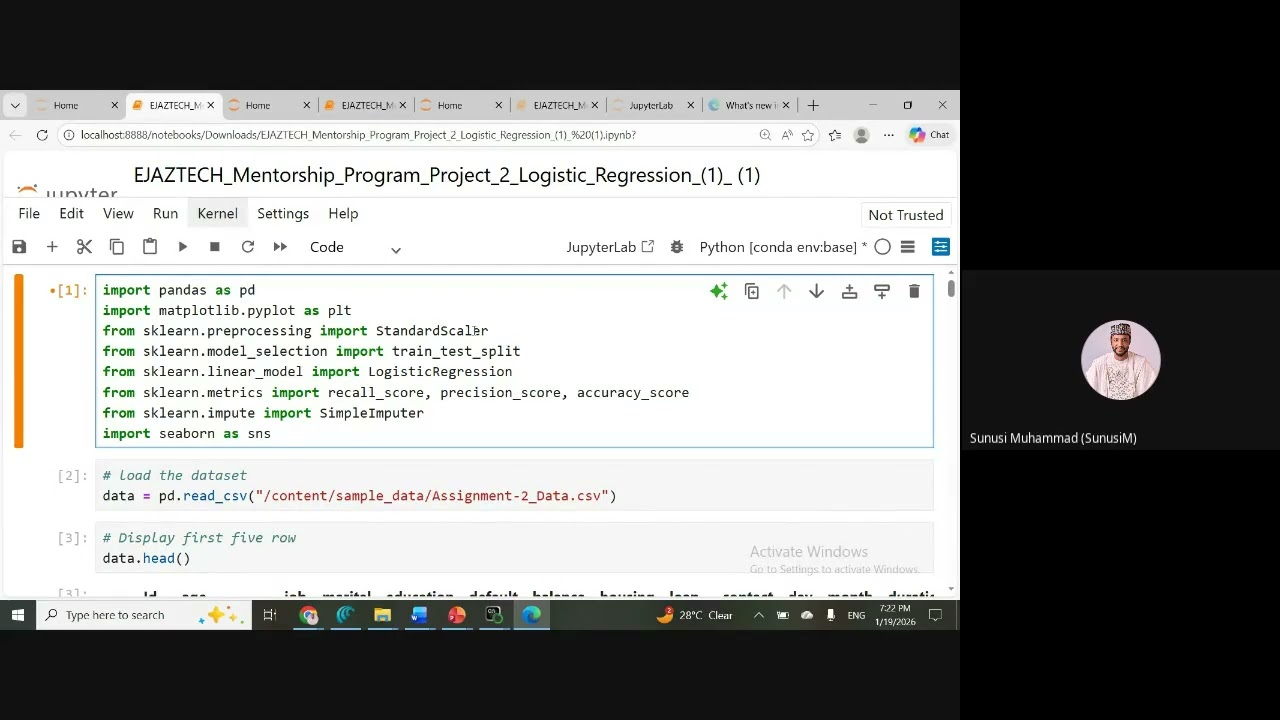Click the data.head() code cell [3]

pyautogui.click(x=514, y=548)
